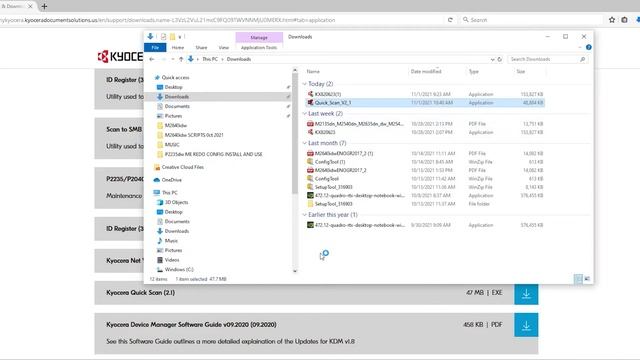Click the navigation pane scroll-up arrow
The height and width of the screenshot is (360, 640).
click(295, 71)
